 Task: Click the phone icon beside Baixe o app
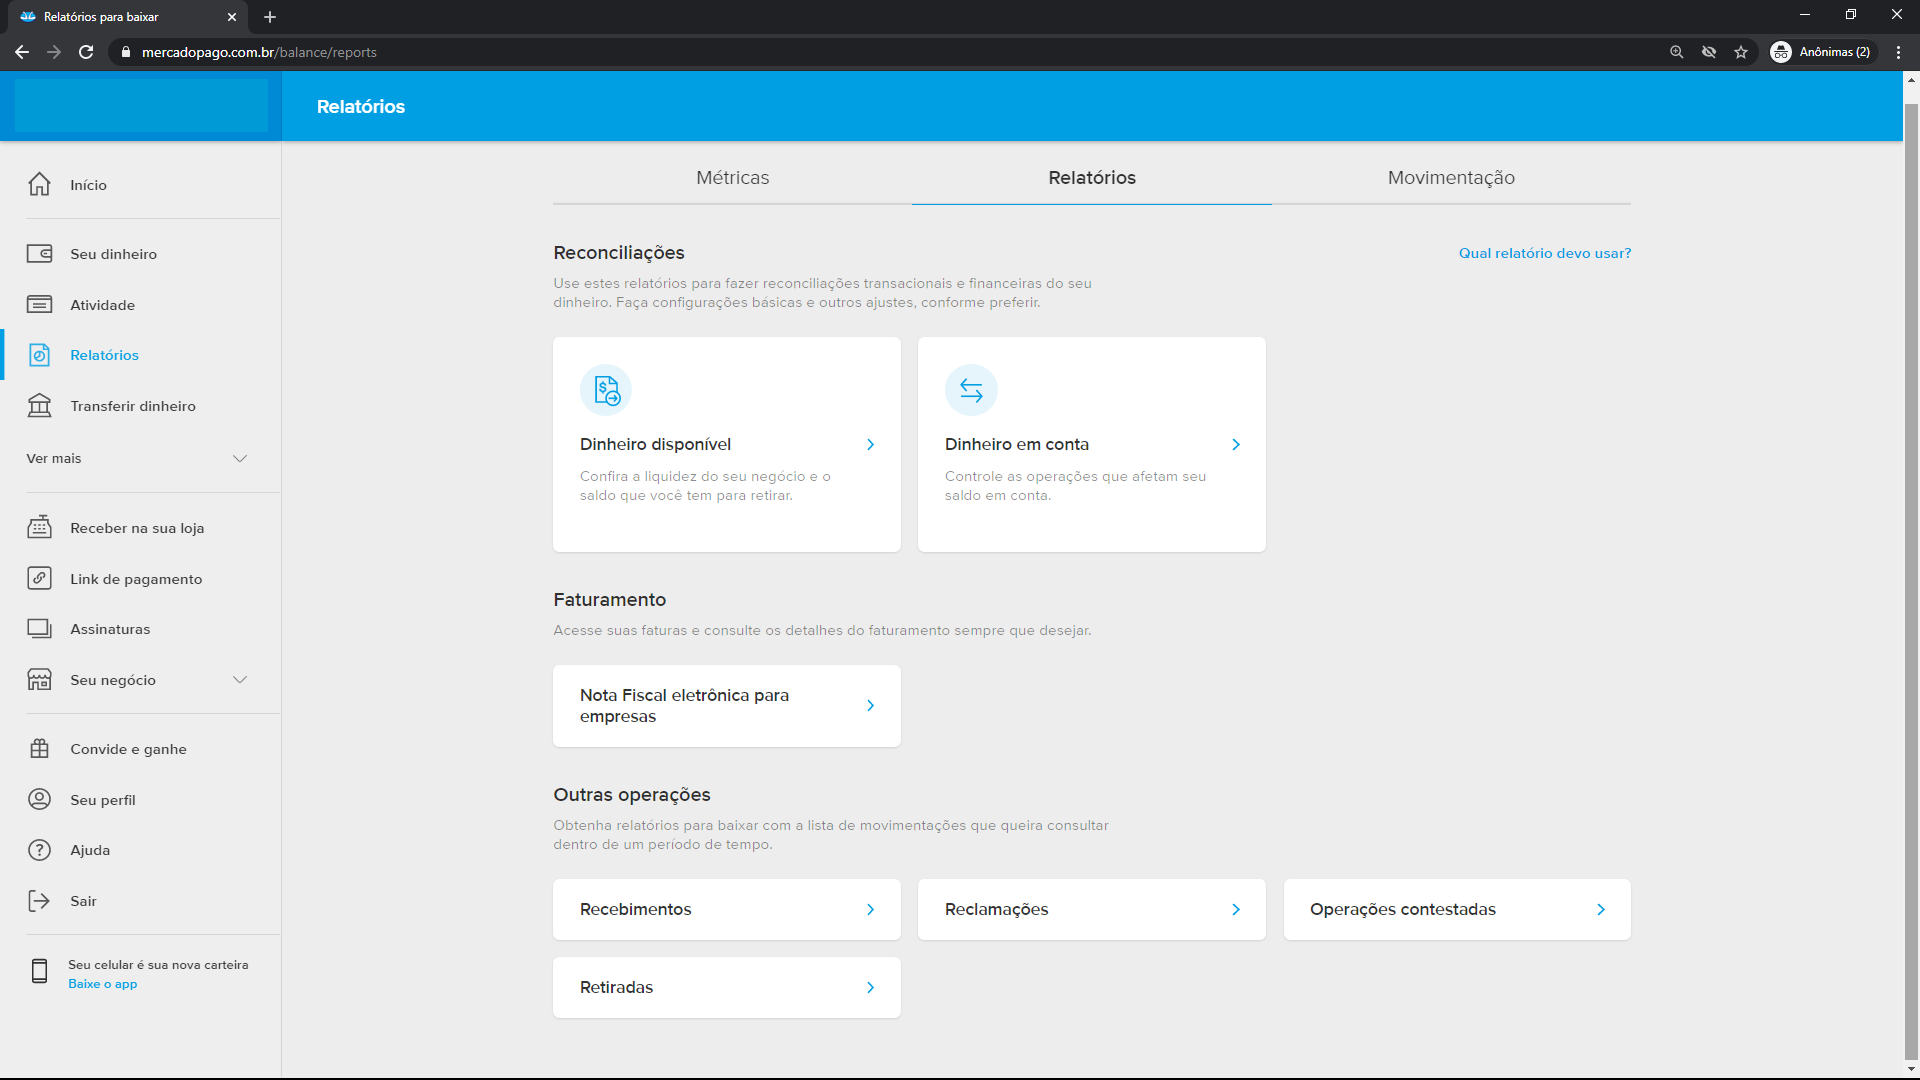pyautogui.click(x=39, y=971)
